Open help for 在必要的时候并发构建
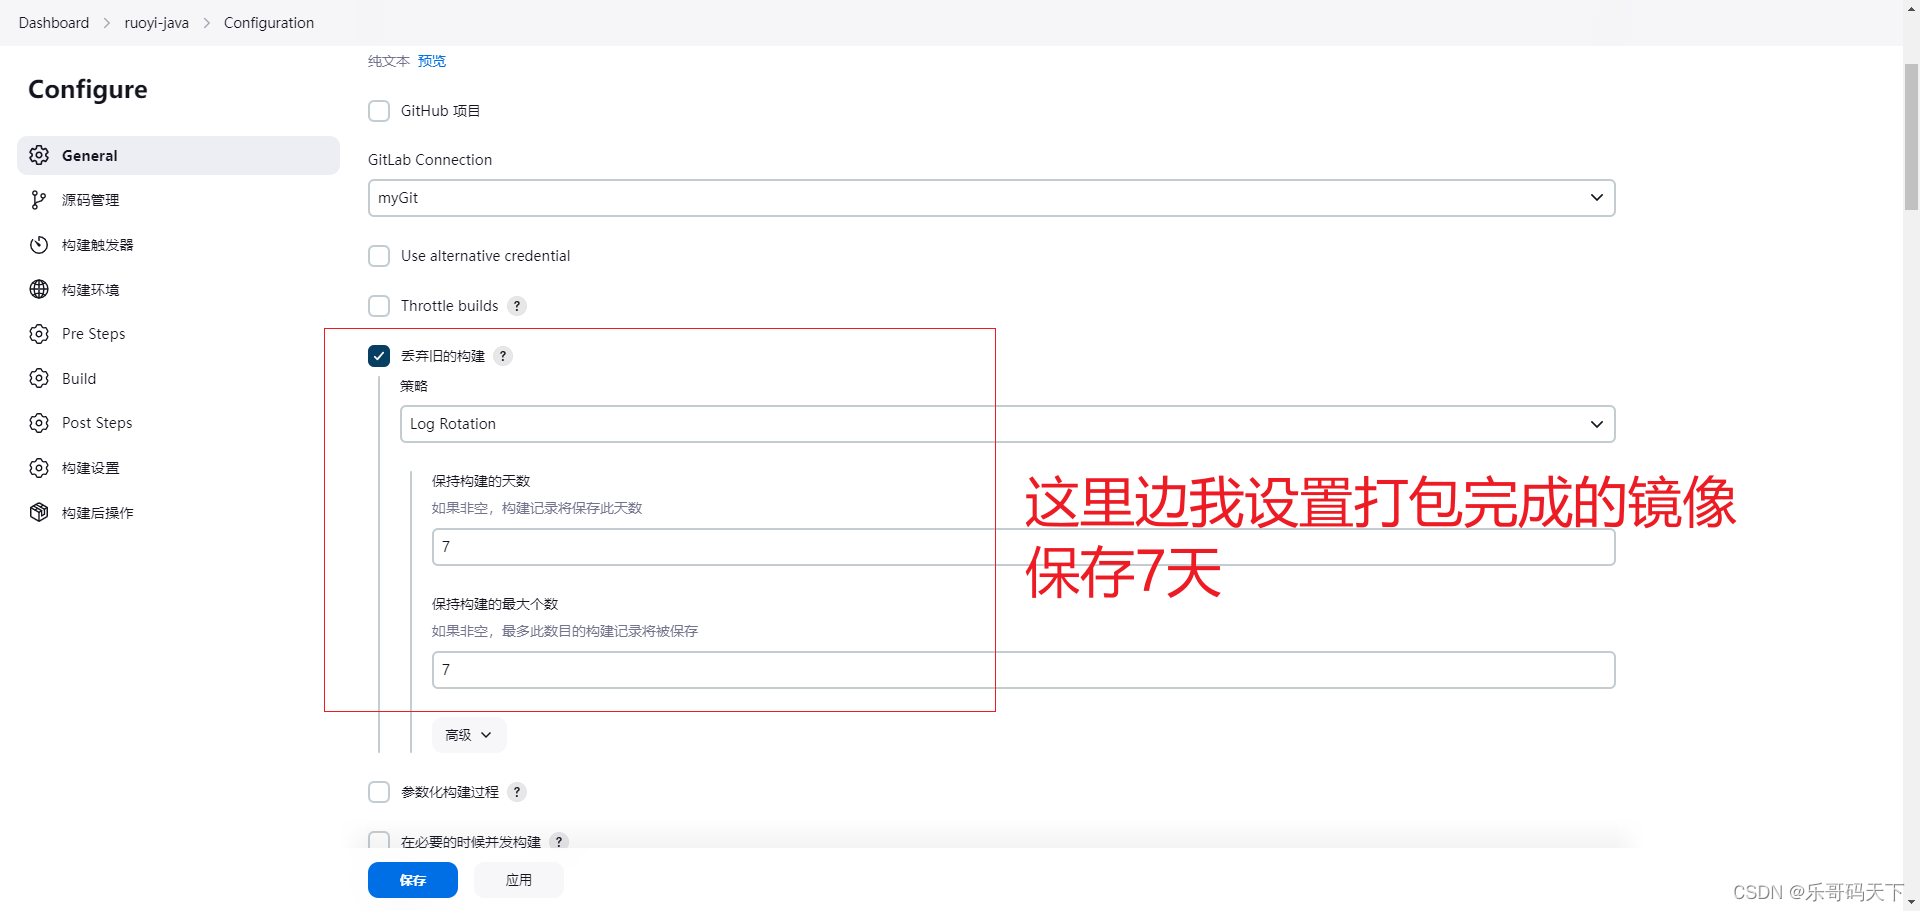The width and height of the screenshot is (1920, 911). point(559,842)
